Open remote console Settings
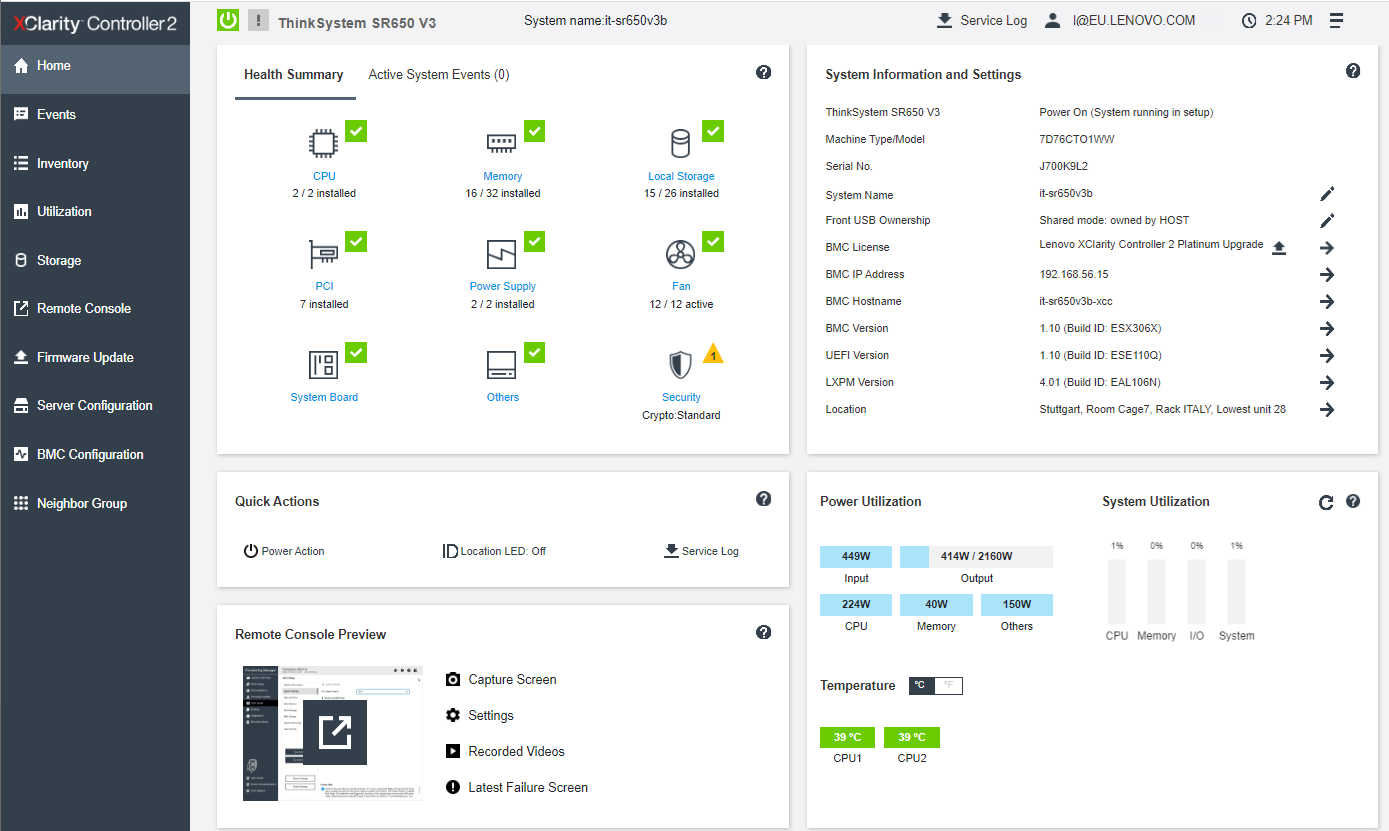The width and height of the screenshot is (1389, 831). click(x=479, y=715)
